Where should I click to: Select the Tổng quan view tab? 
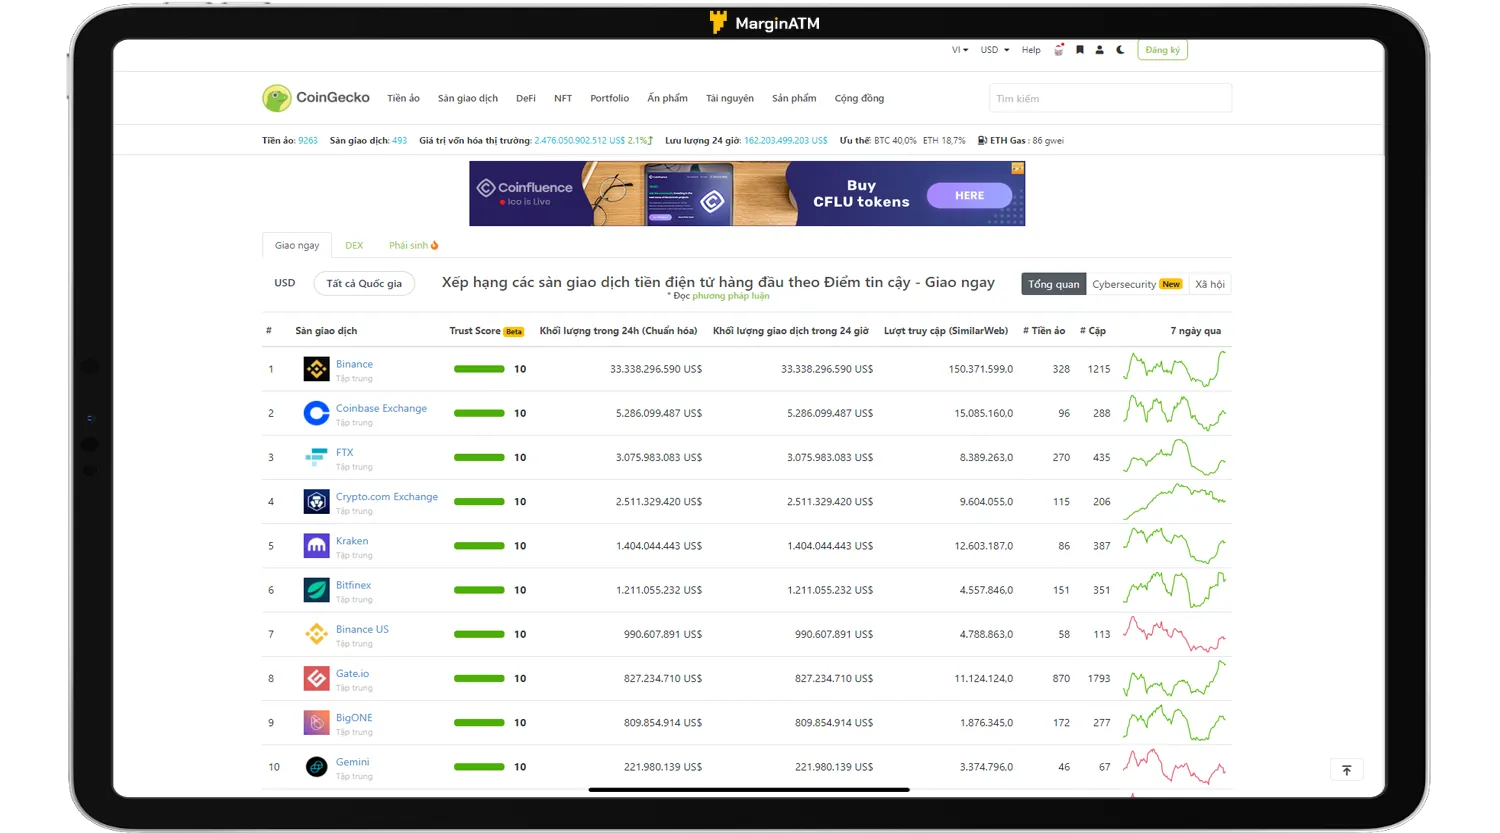pyautogui.click(x=1054, y=284)
